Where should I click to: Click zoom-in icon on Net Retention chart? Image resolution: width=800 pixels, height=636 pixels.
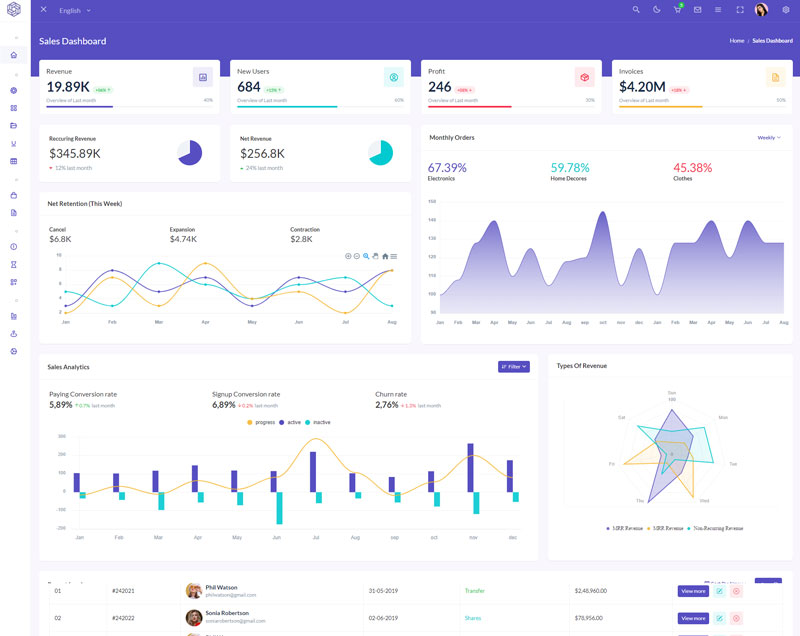pos(348,256)
